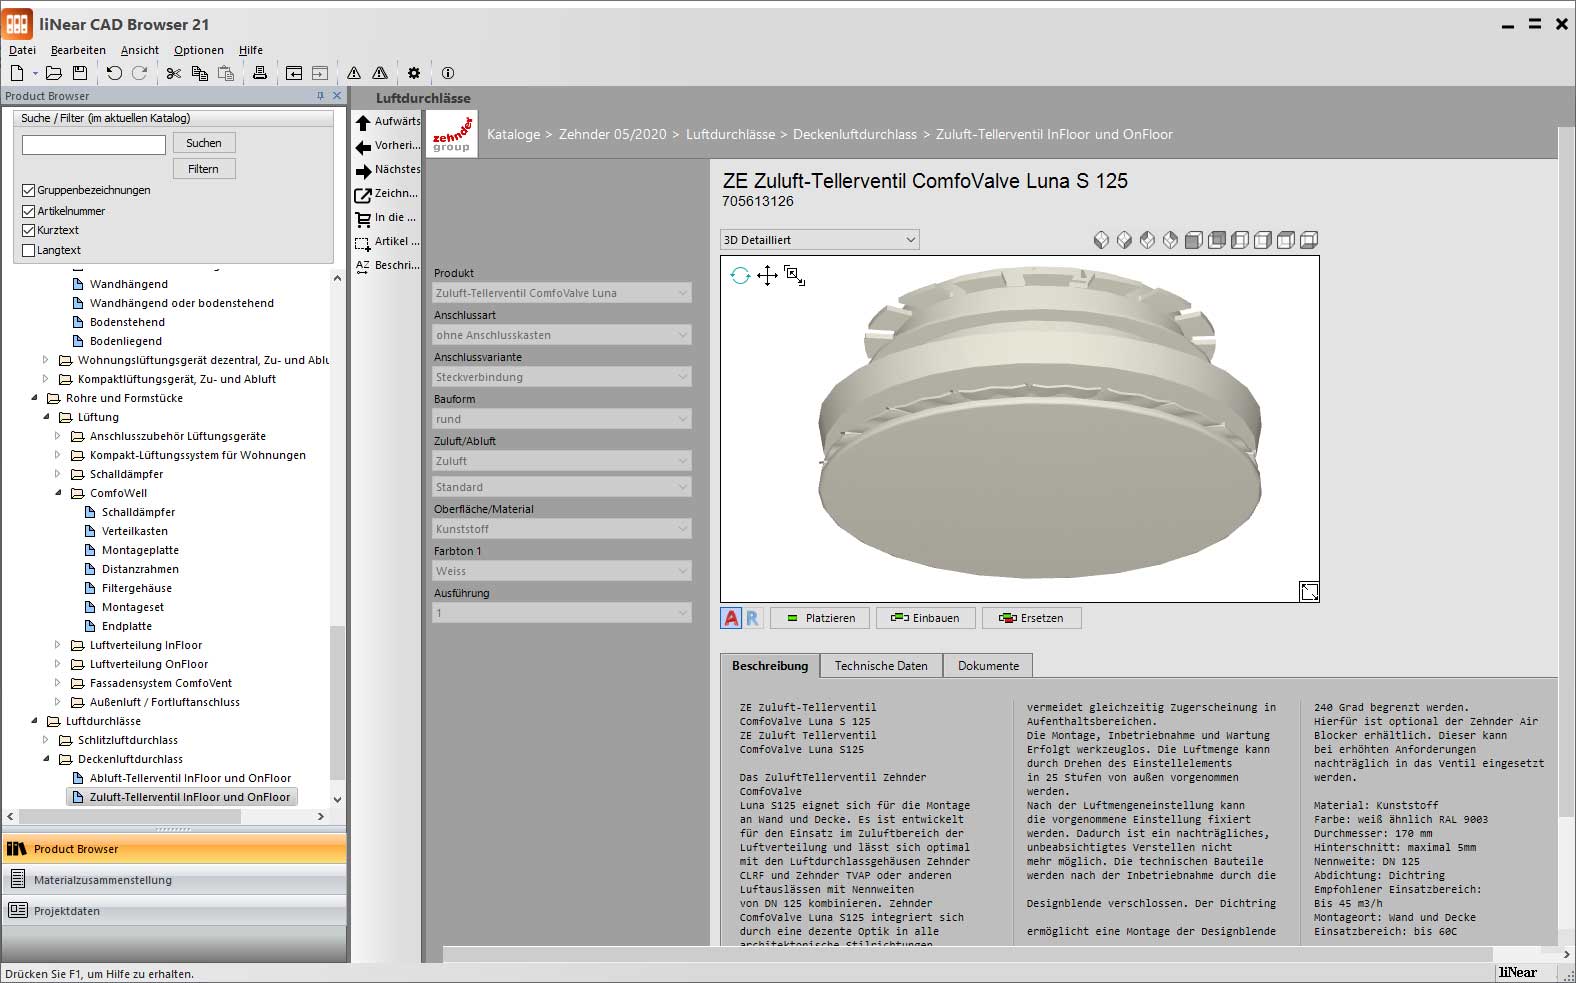
Task: Enable the Langtext checkbox
Action: pyautogui.click(x=28, y=250)
